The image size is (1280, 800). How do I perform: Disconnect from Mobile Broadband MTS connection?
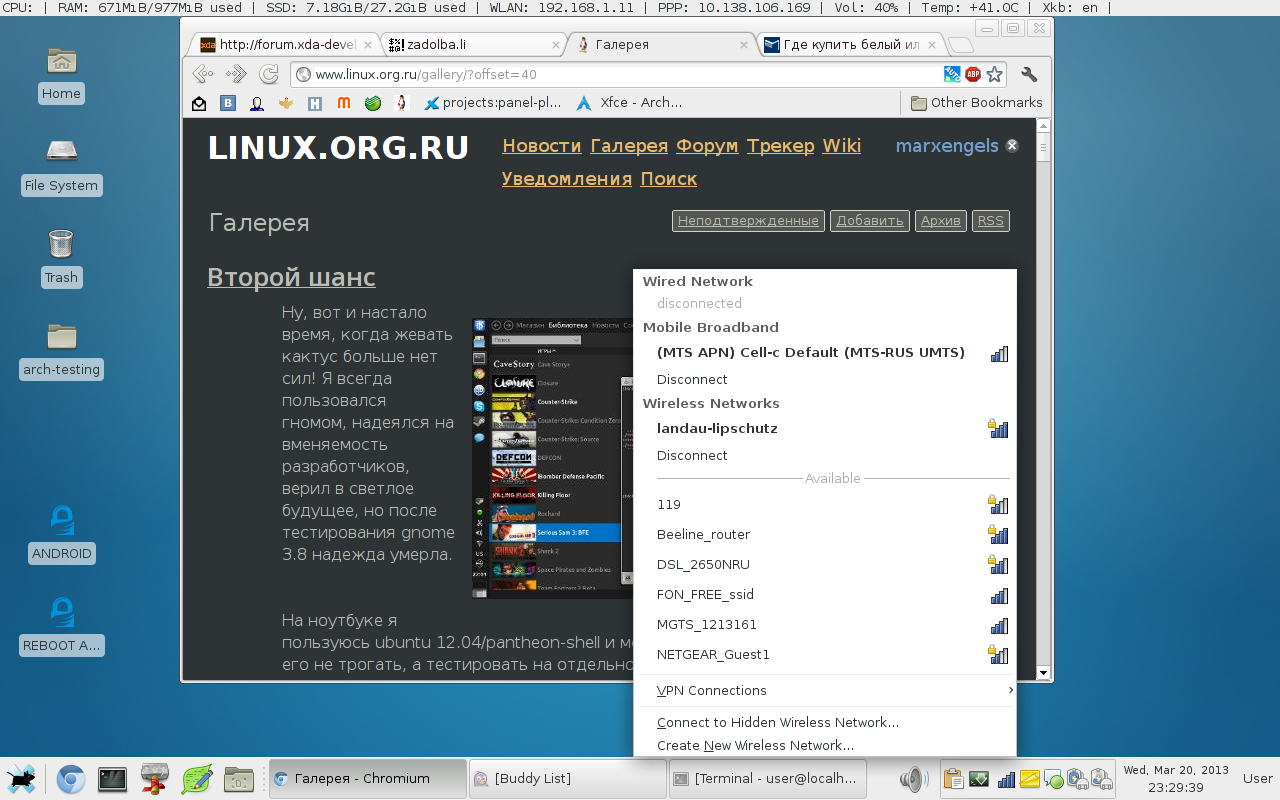coord(692,380)
